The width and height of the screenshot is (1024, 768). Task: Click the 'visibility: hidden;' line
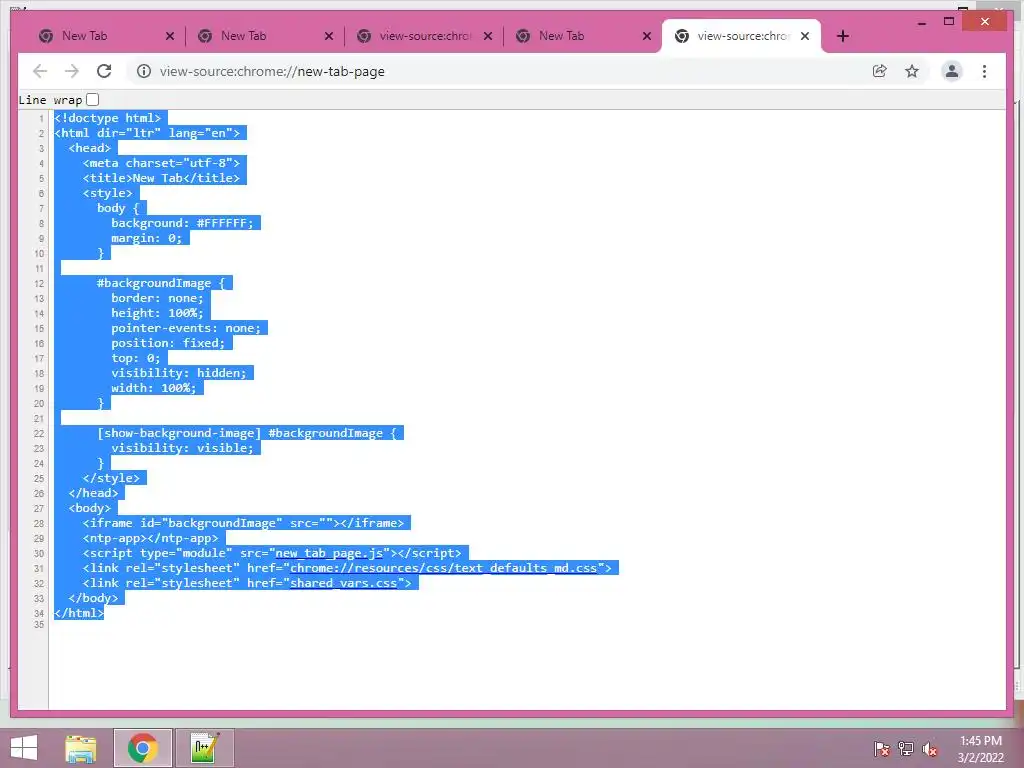click(178, 374)
